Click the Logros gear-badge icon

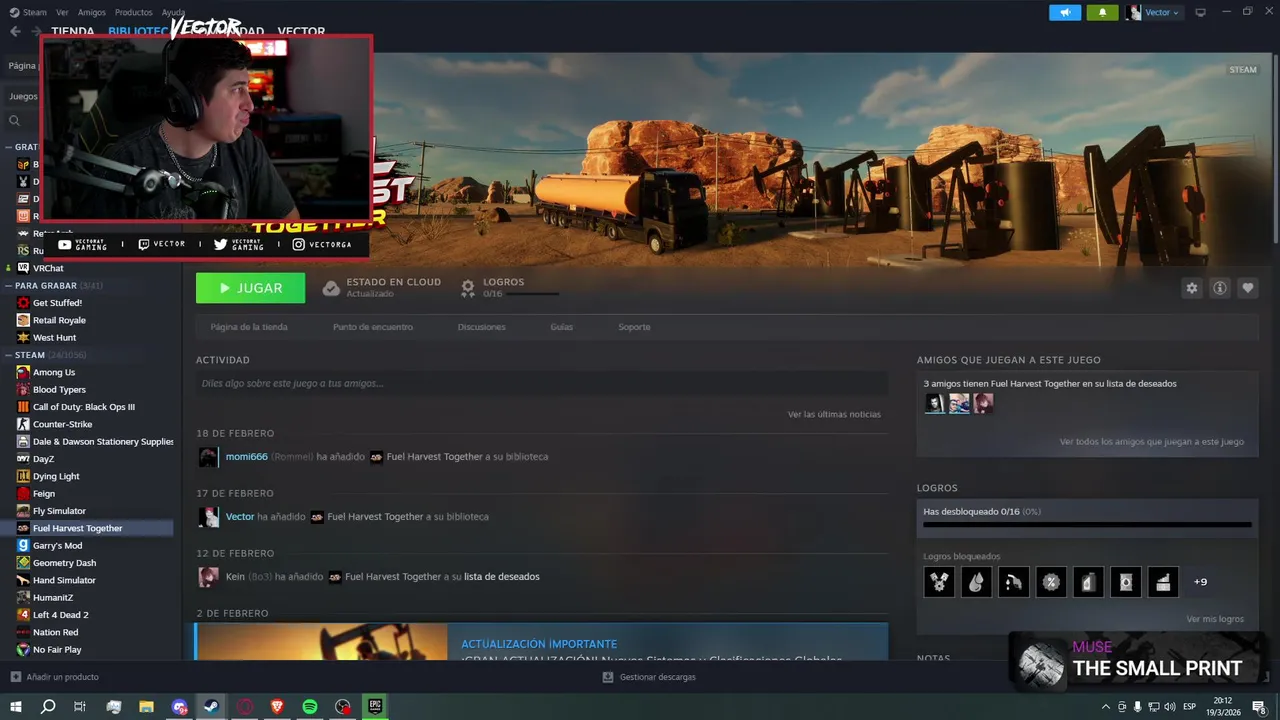[467, 288]
